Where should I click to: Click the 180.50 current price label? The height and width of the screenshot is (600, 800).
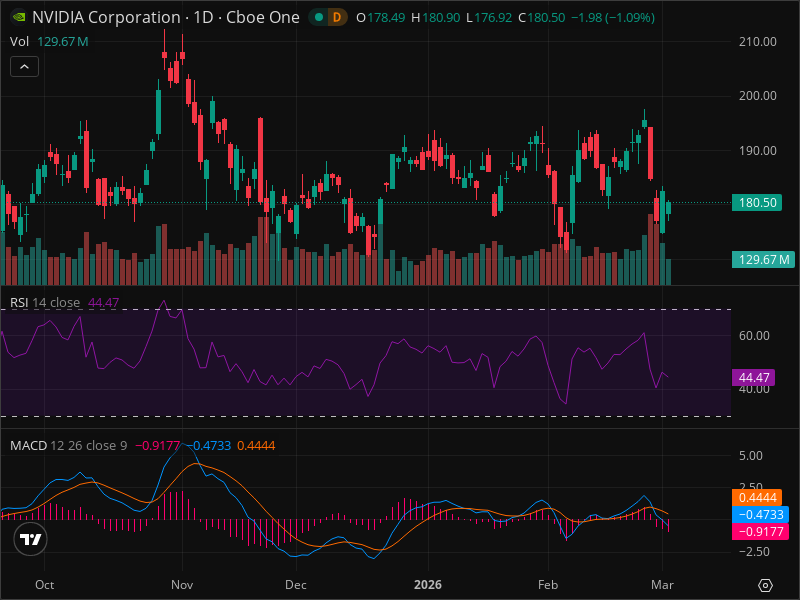pos(758,203)
